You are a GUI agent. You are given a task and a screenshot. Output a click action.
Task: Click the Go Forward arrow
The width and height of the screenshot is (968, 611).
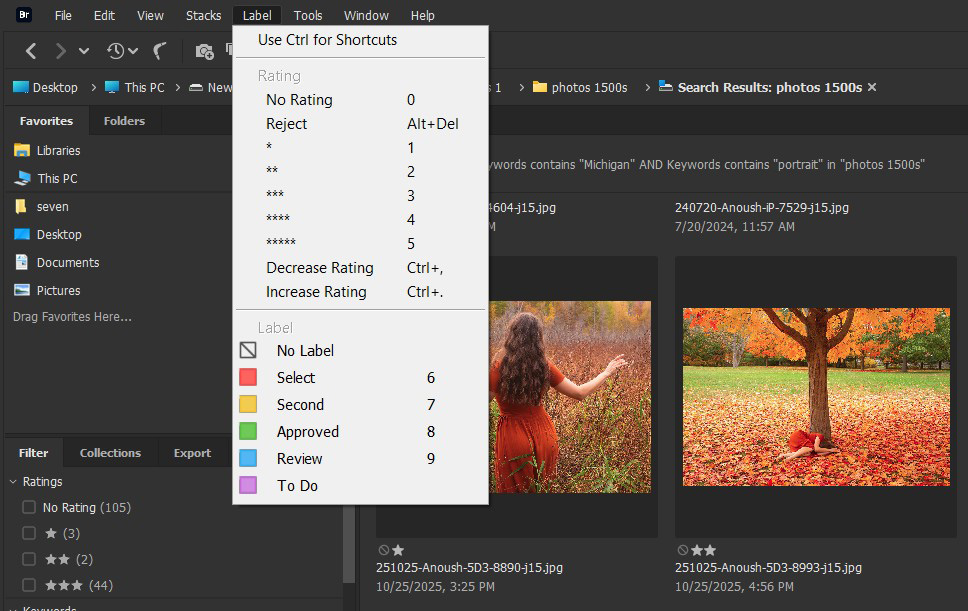click(61, 51)
